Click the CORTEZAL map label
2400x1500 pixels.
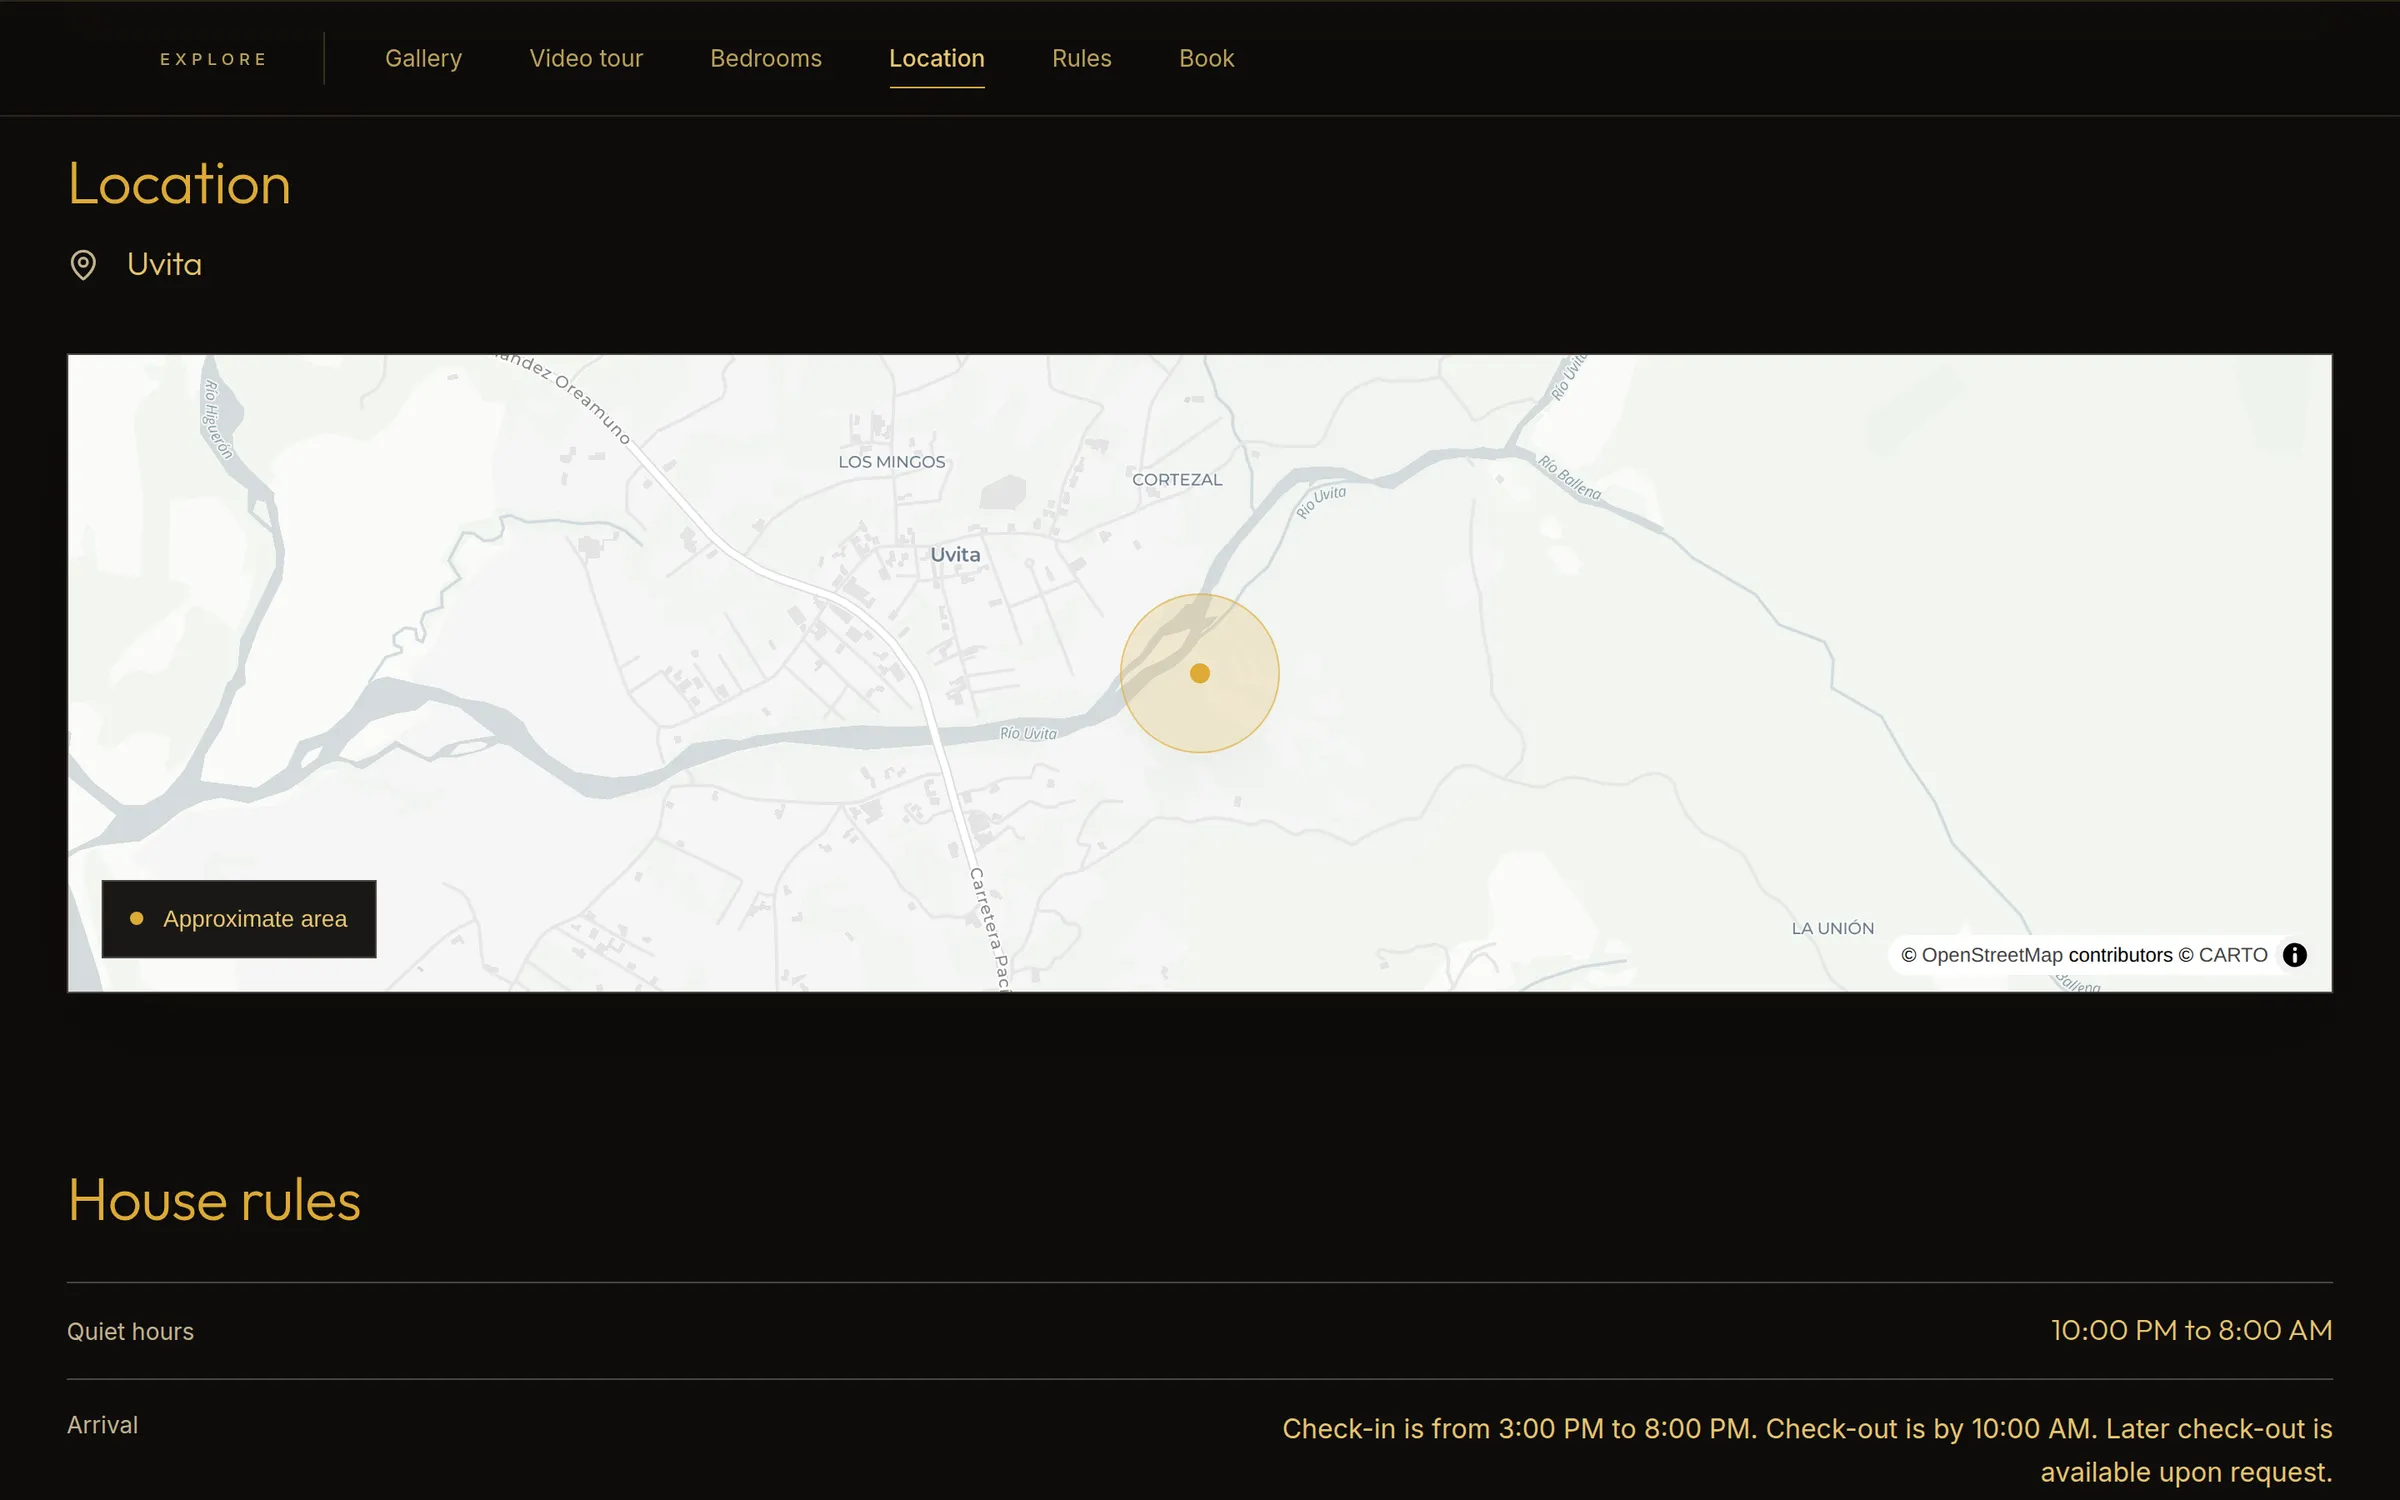(x=1177, y=479)
